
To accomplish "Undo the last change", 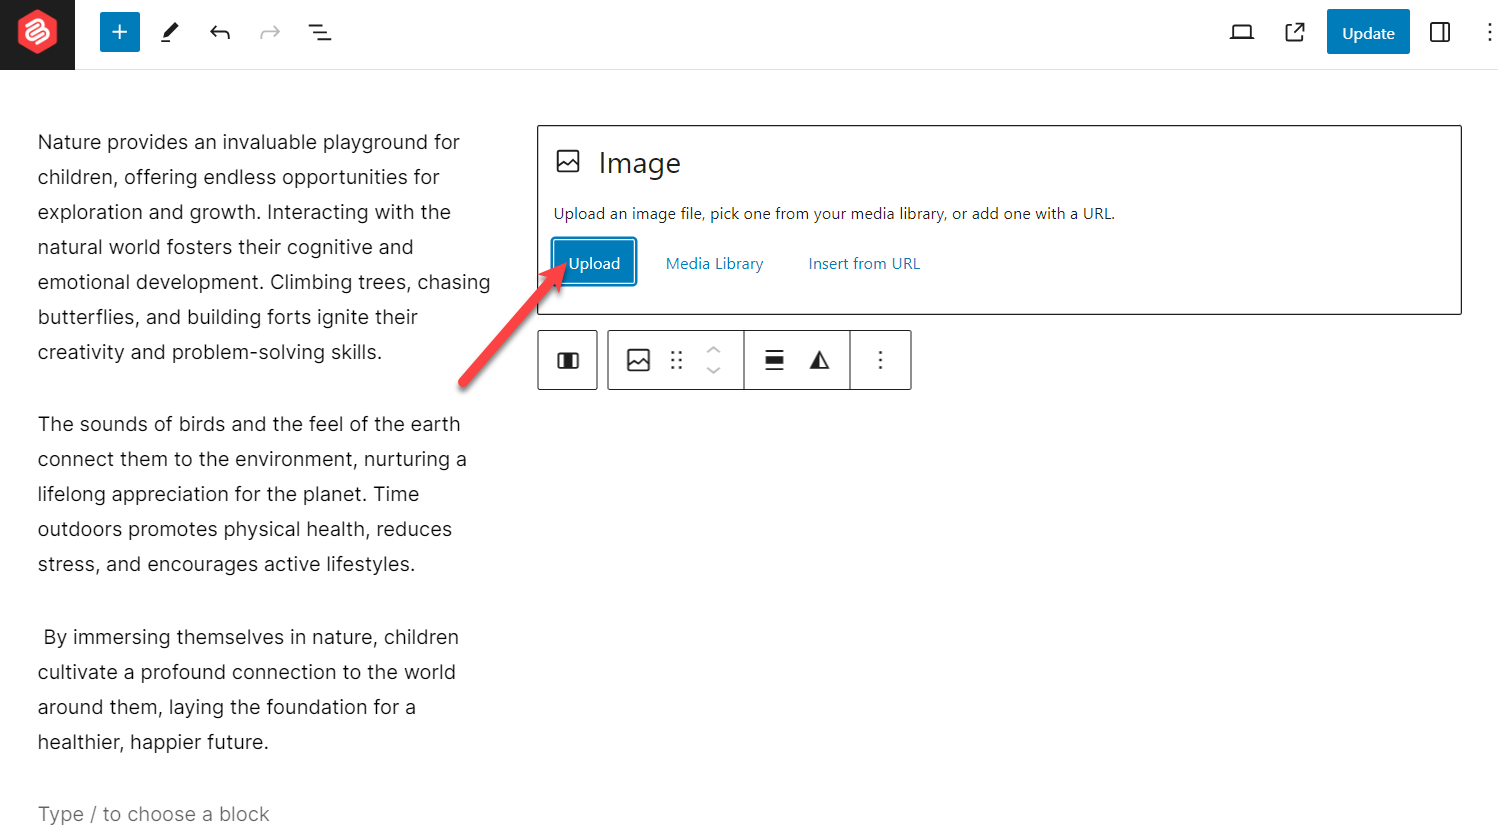I will point(219,31).
